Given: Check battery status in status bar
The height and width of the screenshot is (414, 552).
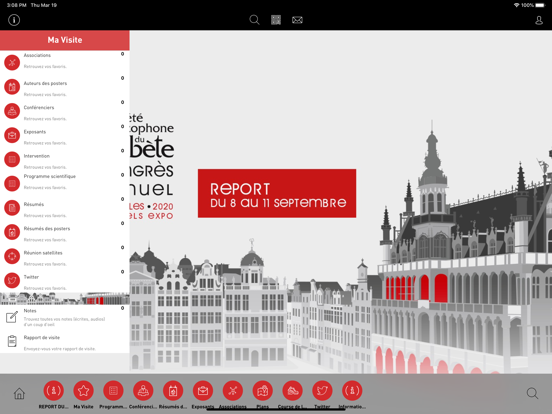Looking at the screenshot, I should click(540, 5).
